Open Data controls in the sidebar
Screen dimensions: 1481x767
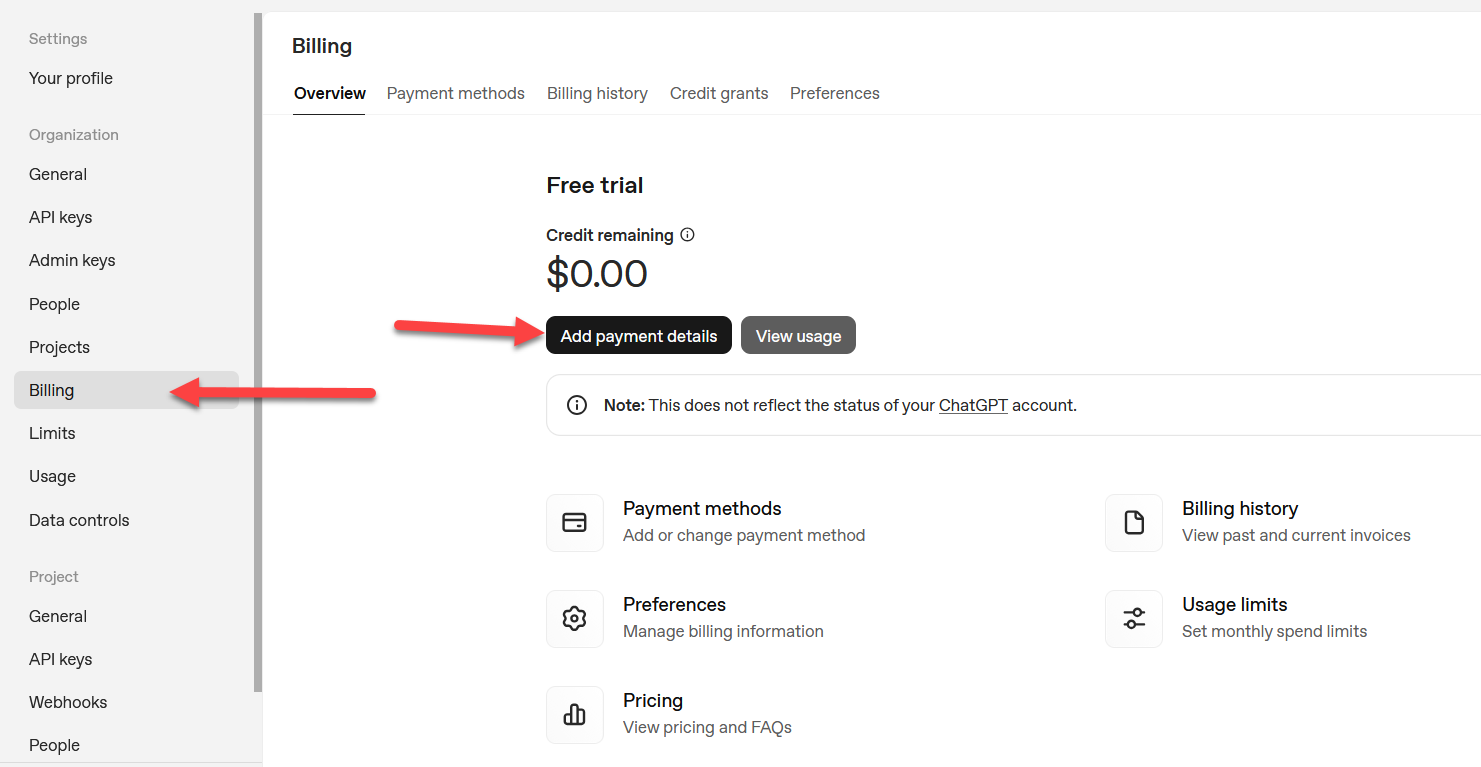pos(79,520)
